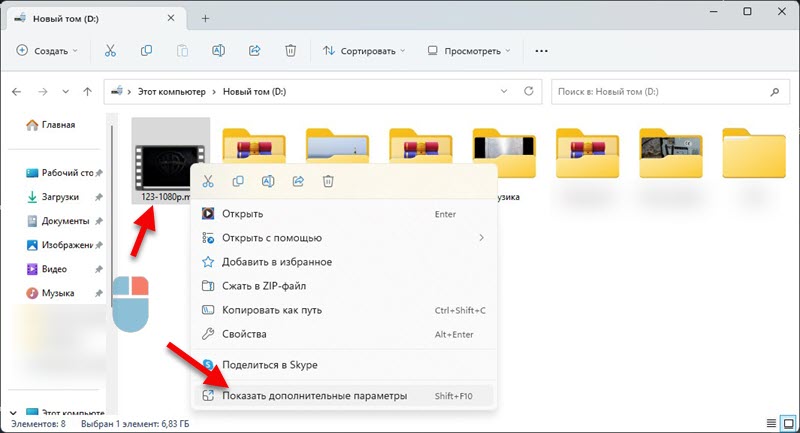Open the Просмотреть view options
Viewport: 800px width, 433px height.
[468, 50]
